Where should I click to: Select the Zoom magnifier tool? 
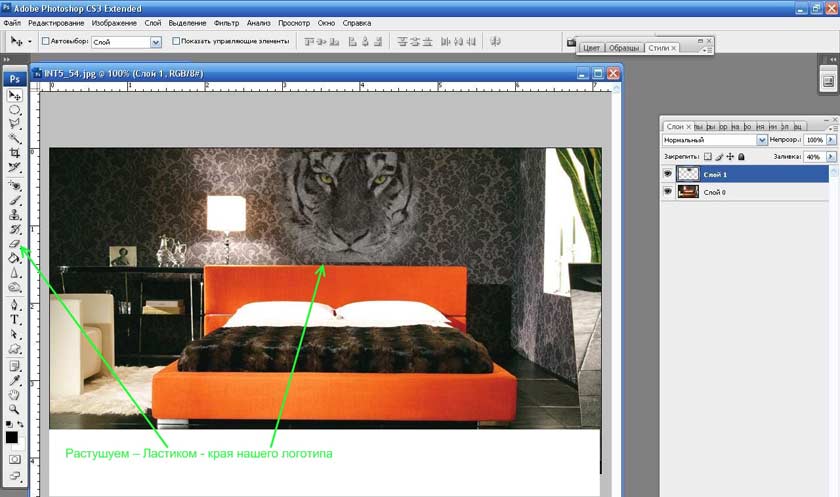pos(15,409)
